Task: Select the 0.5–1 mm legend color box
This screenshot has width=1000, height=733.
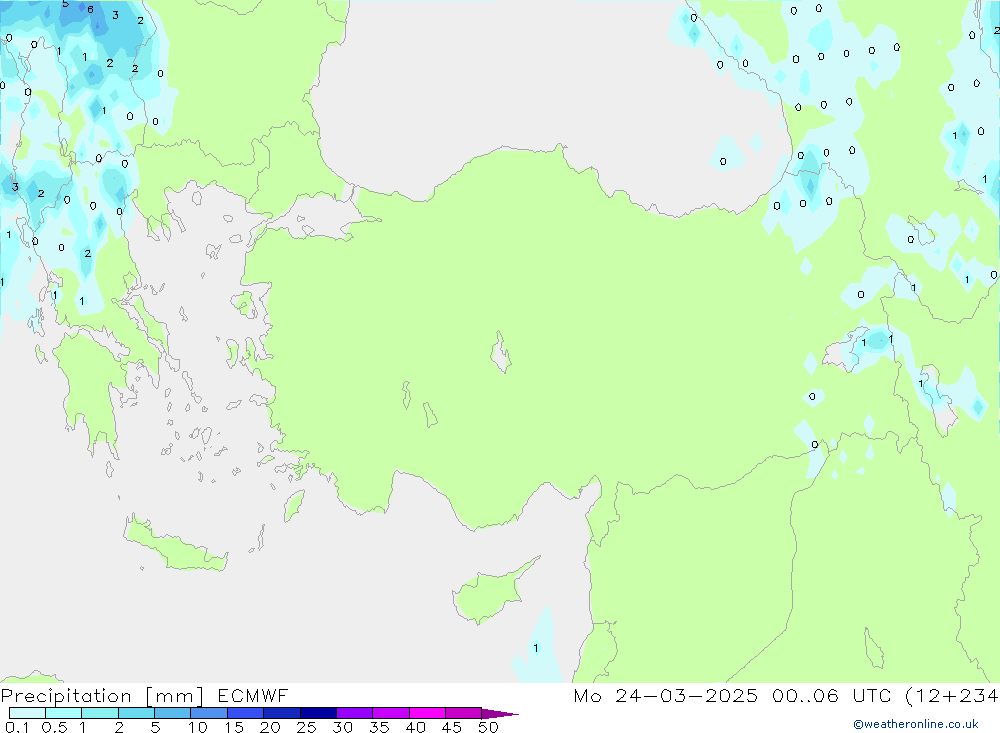Action: pos(64,713)
